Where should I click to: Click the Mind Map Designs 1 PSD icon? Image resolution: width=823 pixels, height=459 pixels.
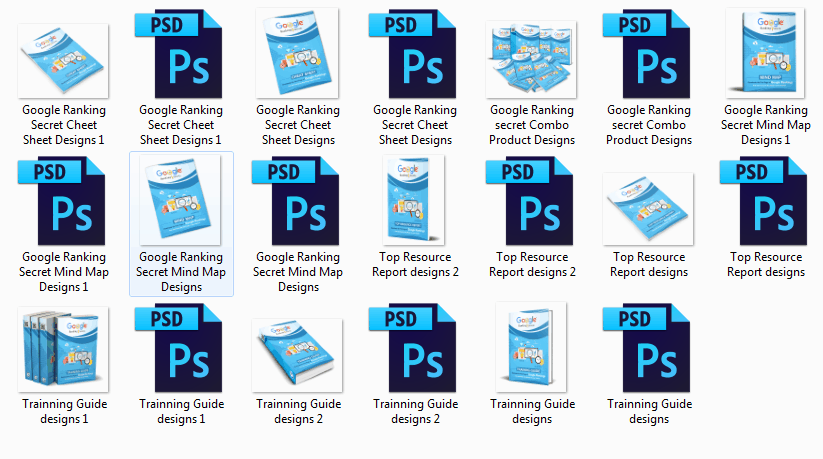64,203
